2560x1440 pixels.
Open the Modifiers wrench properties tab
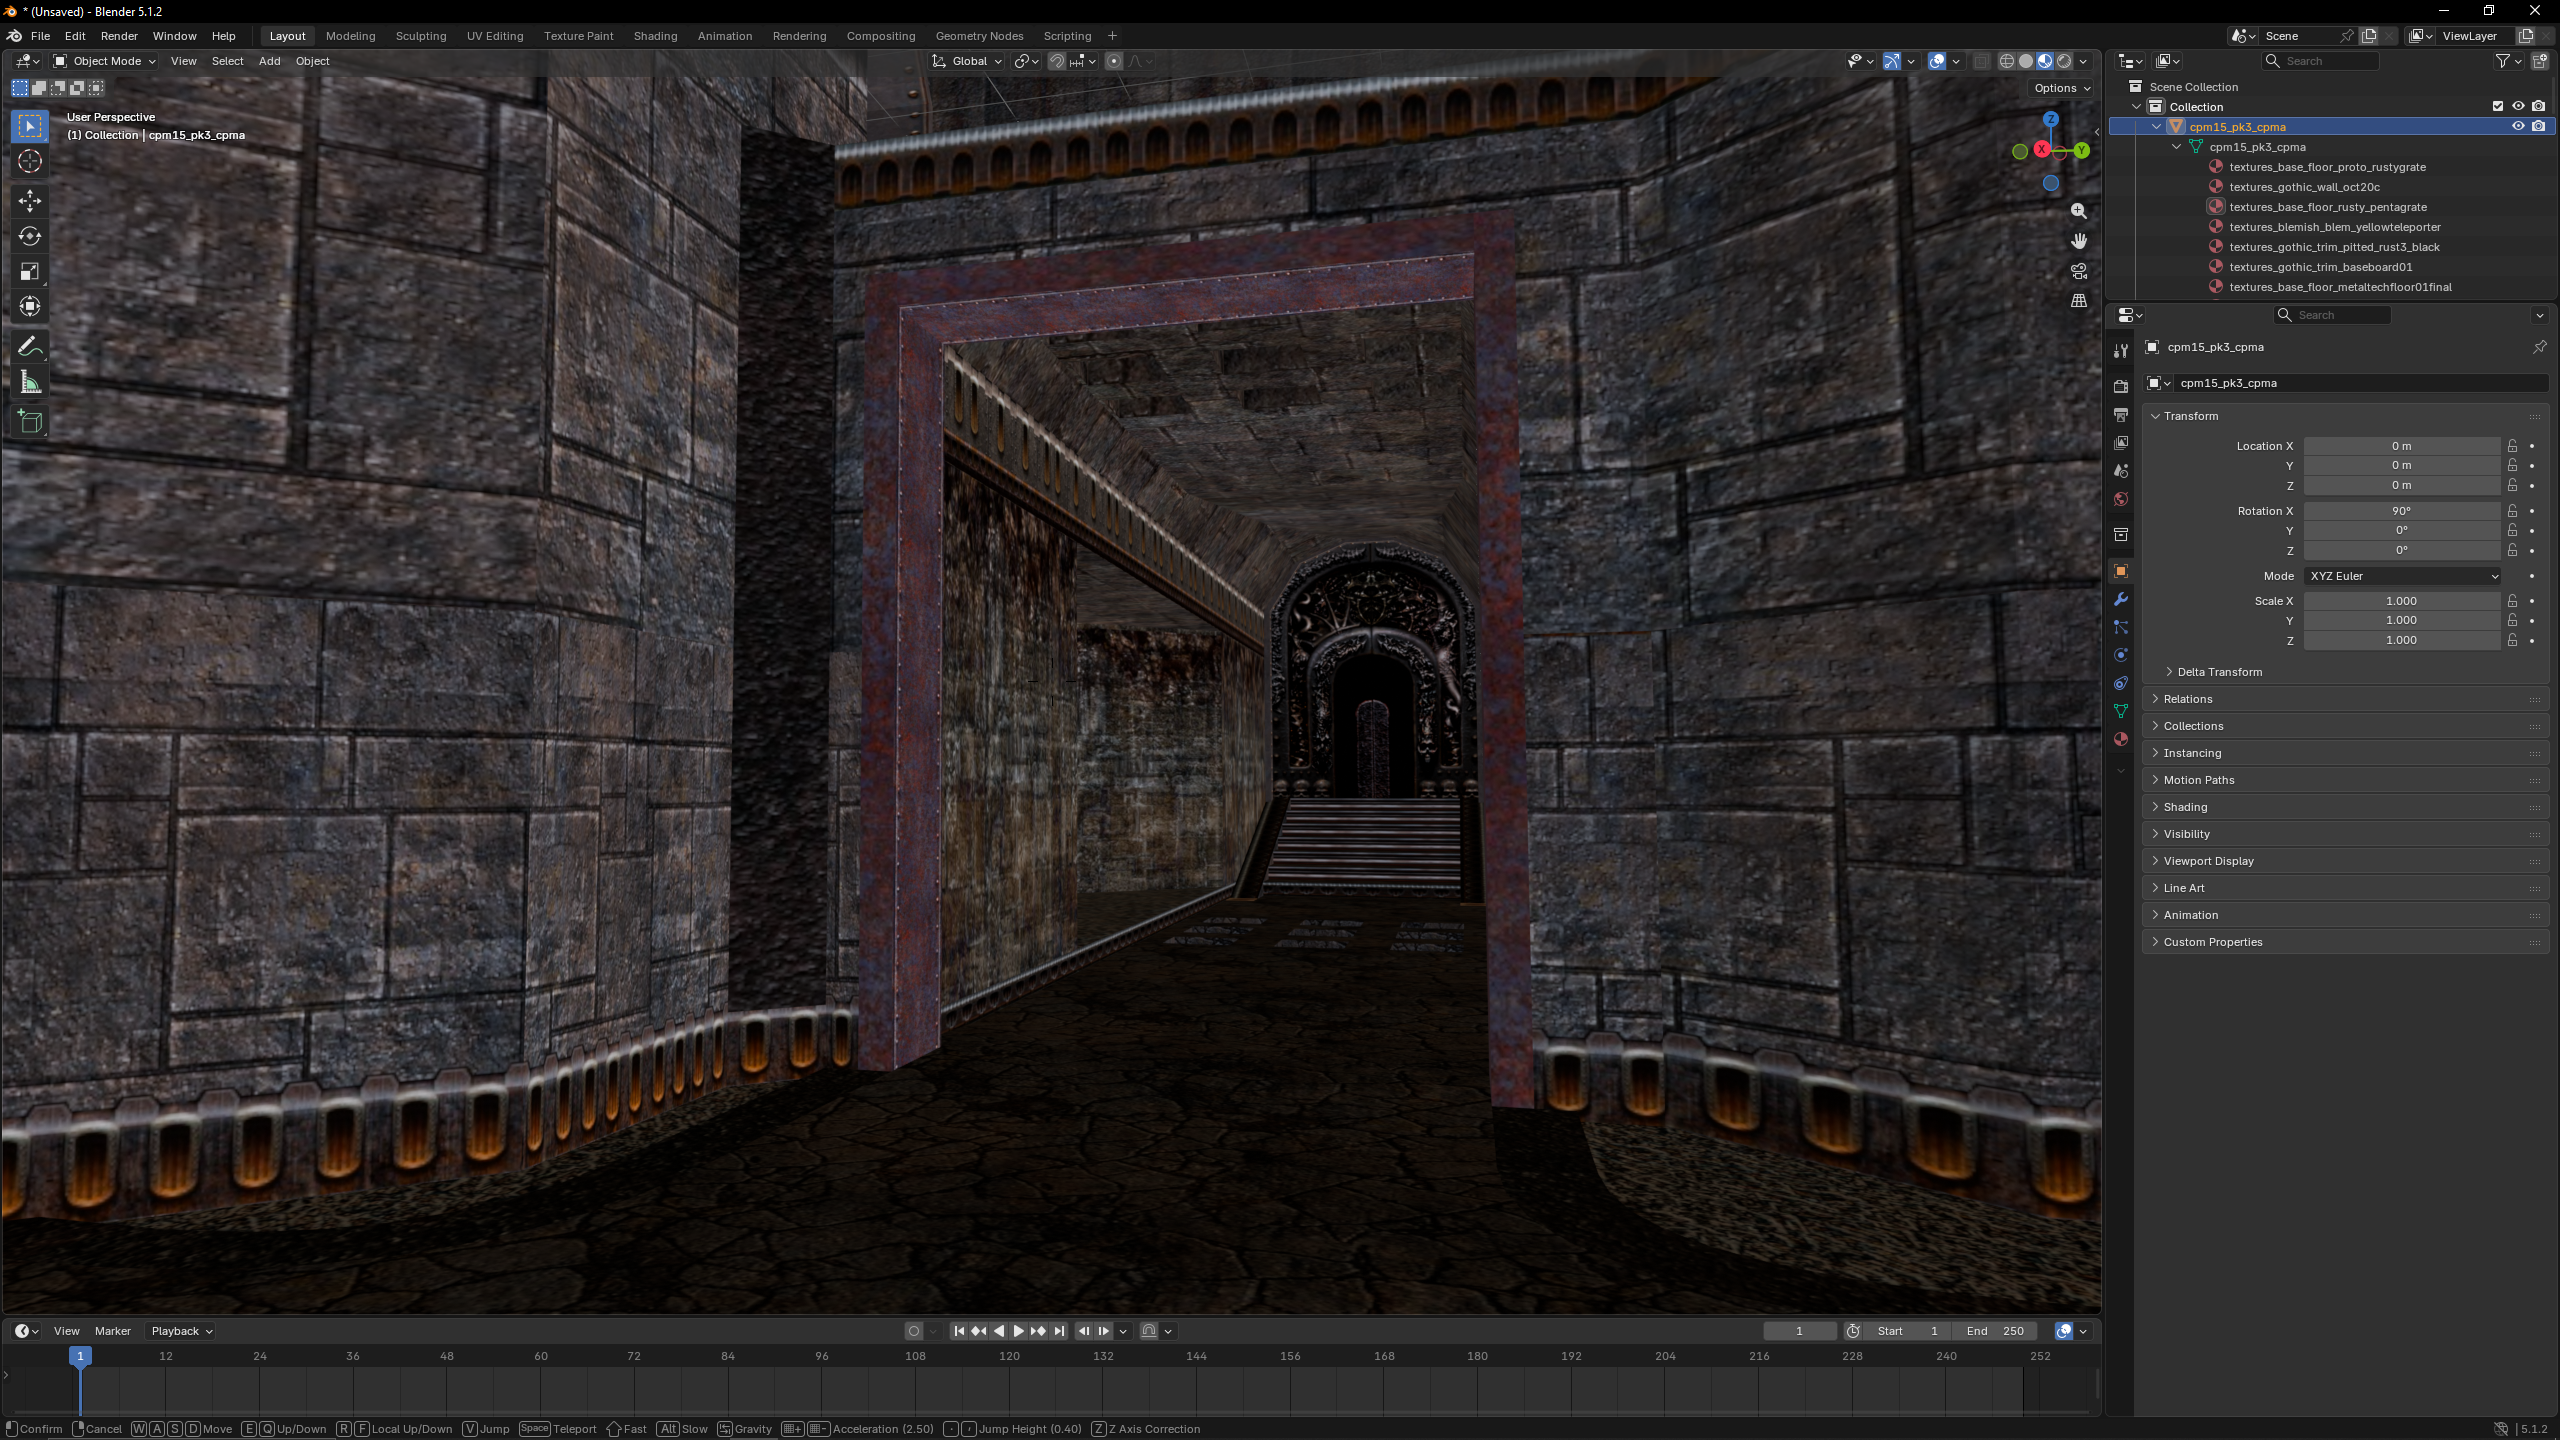pyautogui.click(x=2121, y=599)
